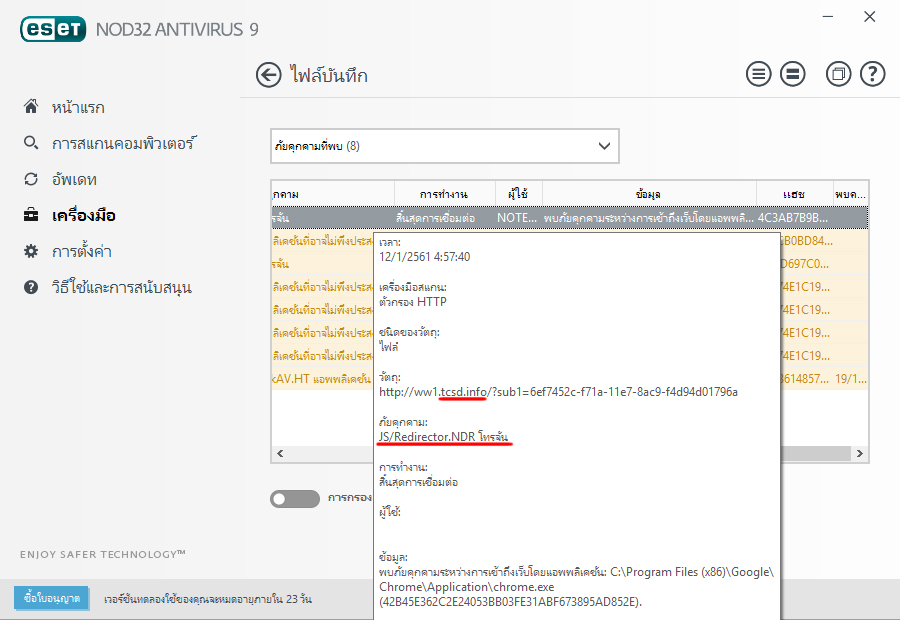This screenshot has width=900, height=620.
Task: Click the table's right scroll arrow
Action: coord(859,454)
